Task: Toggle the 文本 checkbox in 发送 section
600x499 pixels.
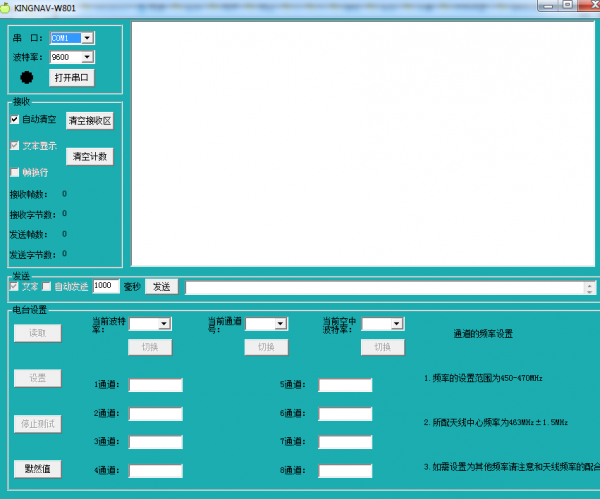Action: click(14, 286)
